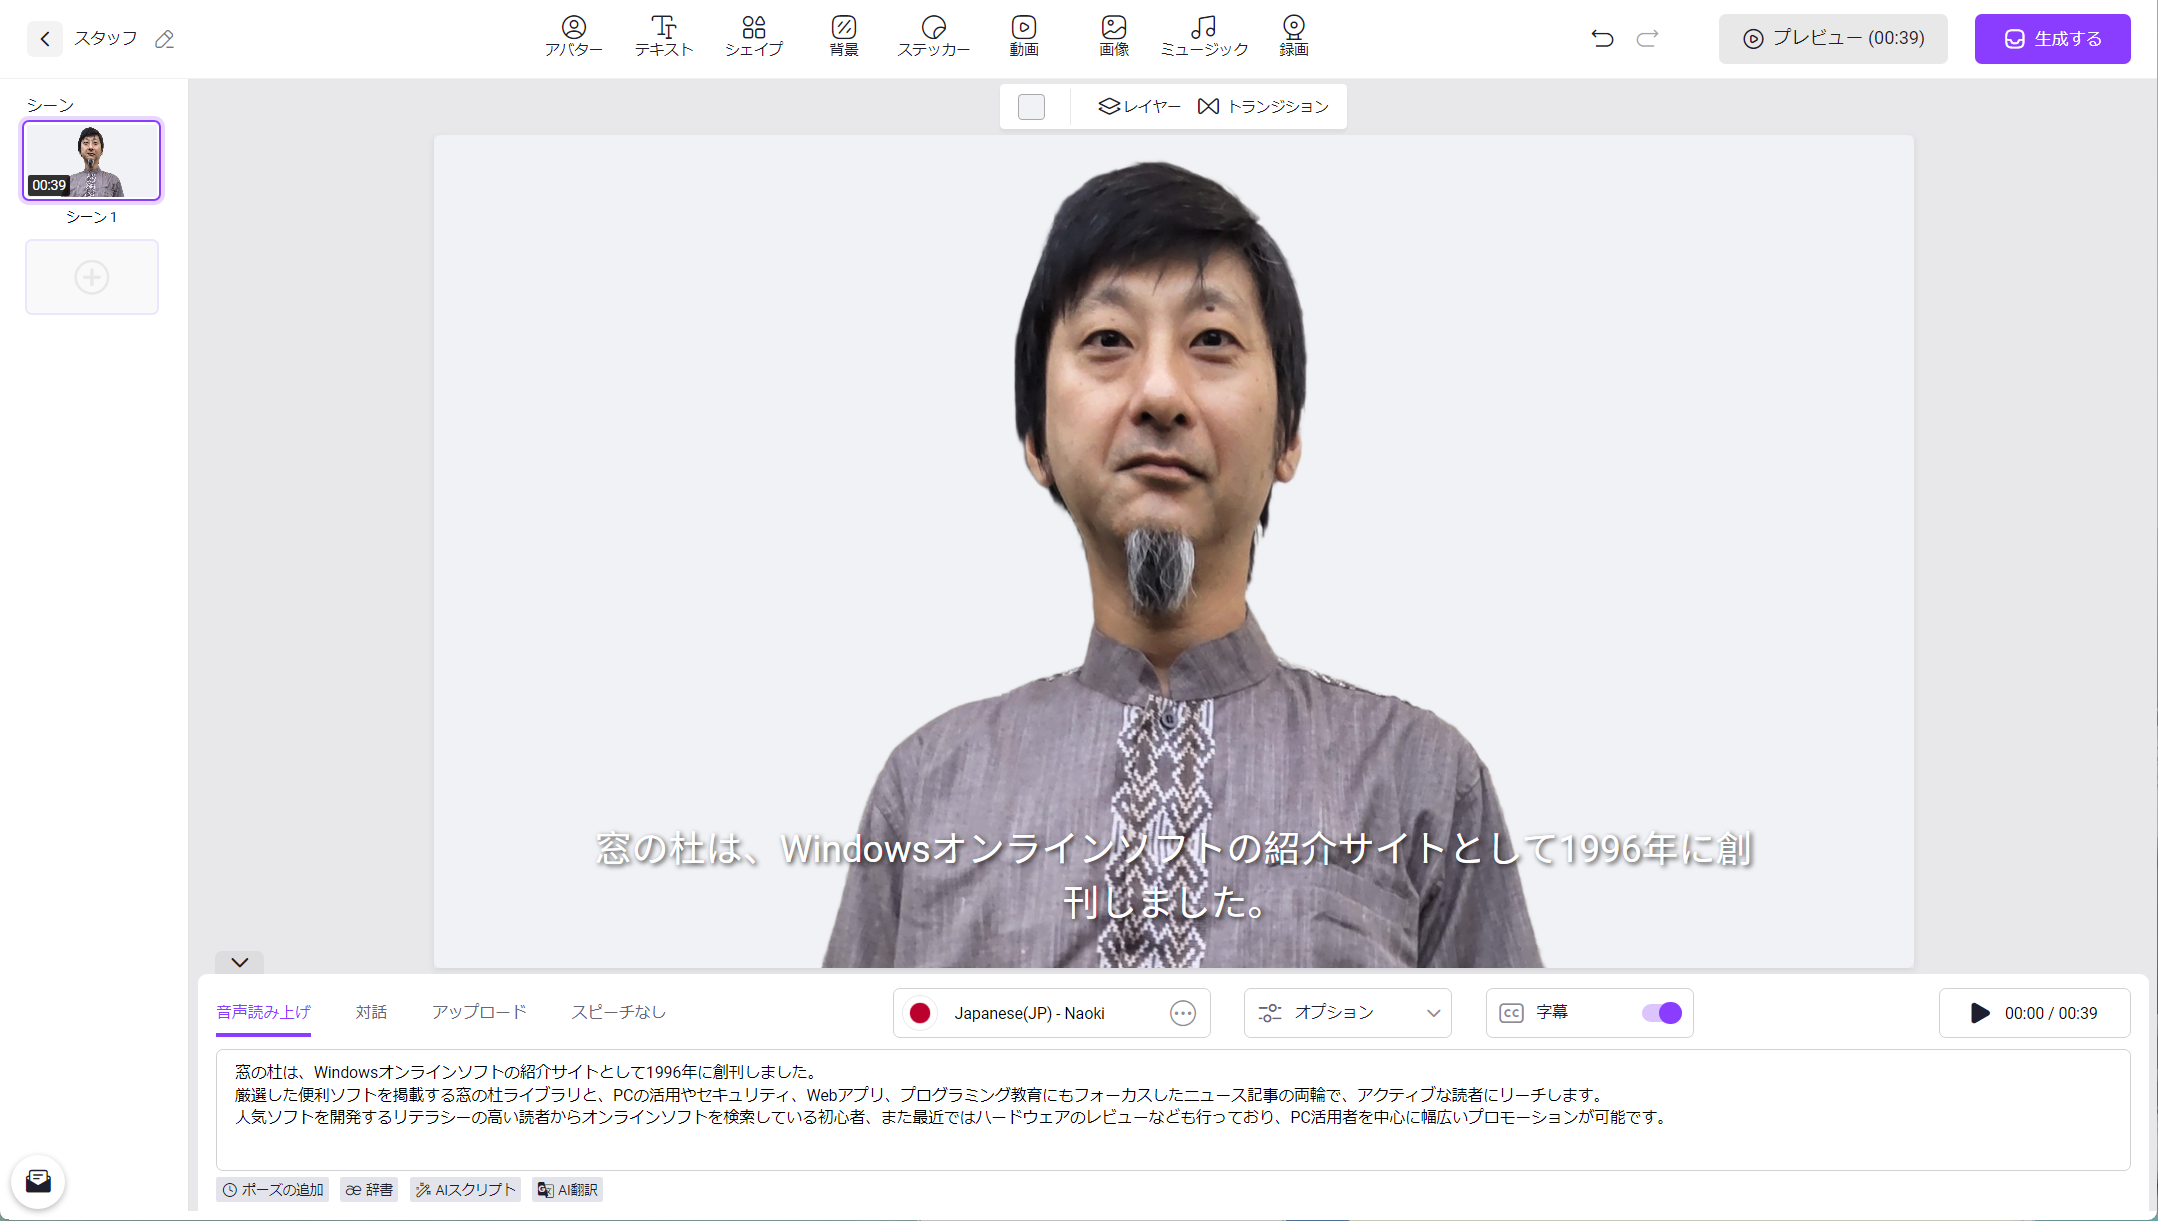Check the selection checkbox above the canvas
This screenshot has height=1221, width=2158.
[x=1031, y=106]
